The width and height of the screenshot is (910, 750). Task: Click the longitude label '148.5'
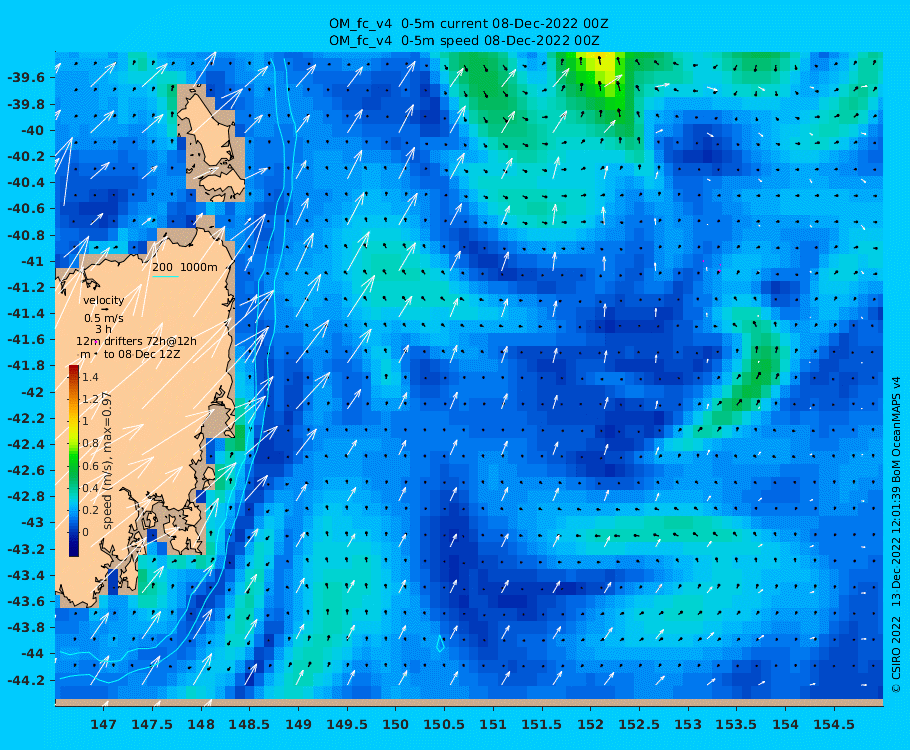point(249,724)
